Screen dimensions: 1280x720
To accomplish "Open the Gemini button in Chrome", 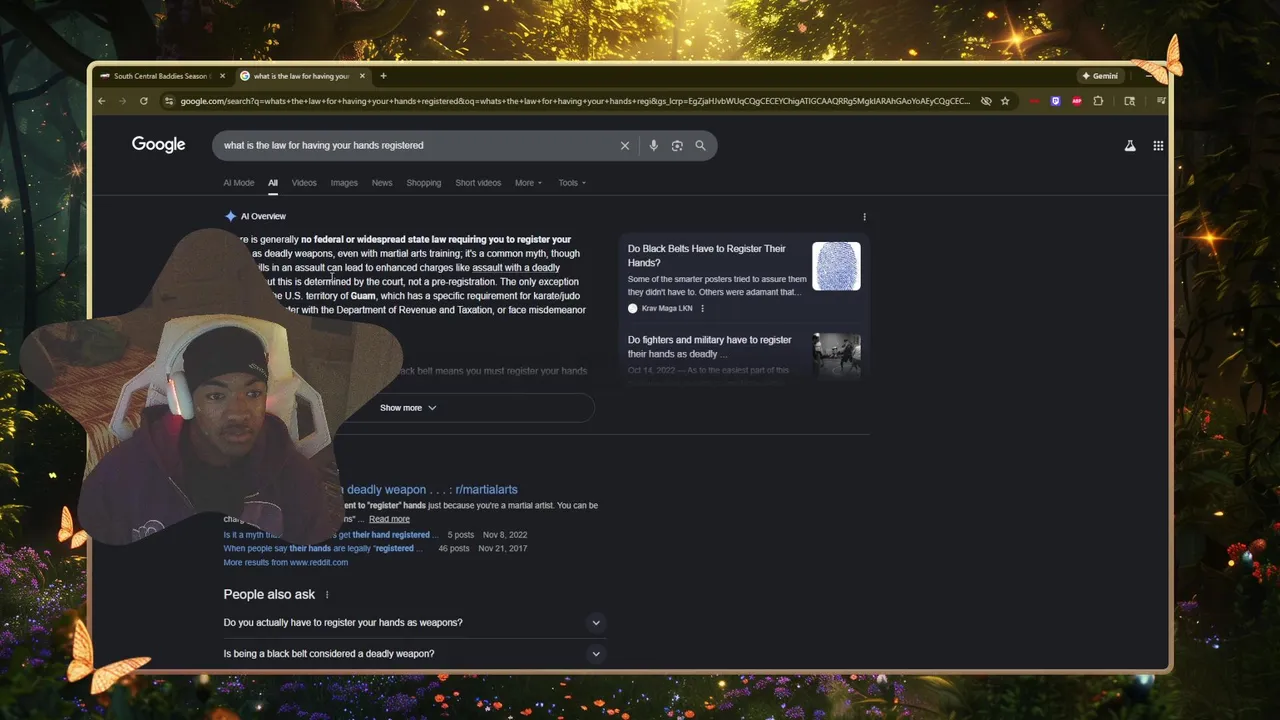I will click(1100, 76).
